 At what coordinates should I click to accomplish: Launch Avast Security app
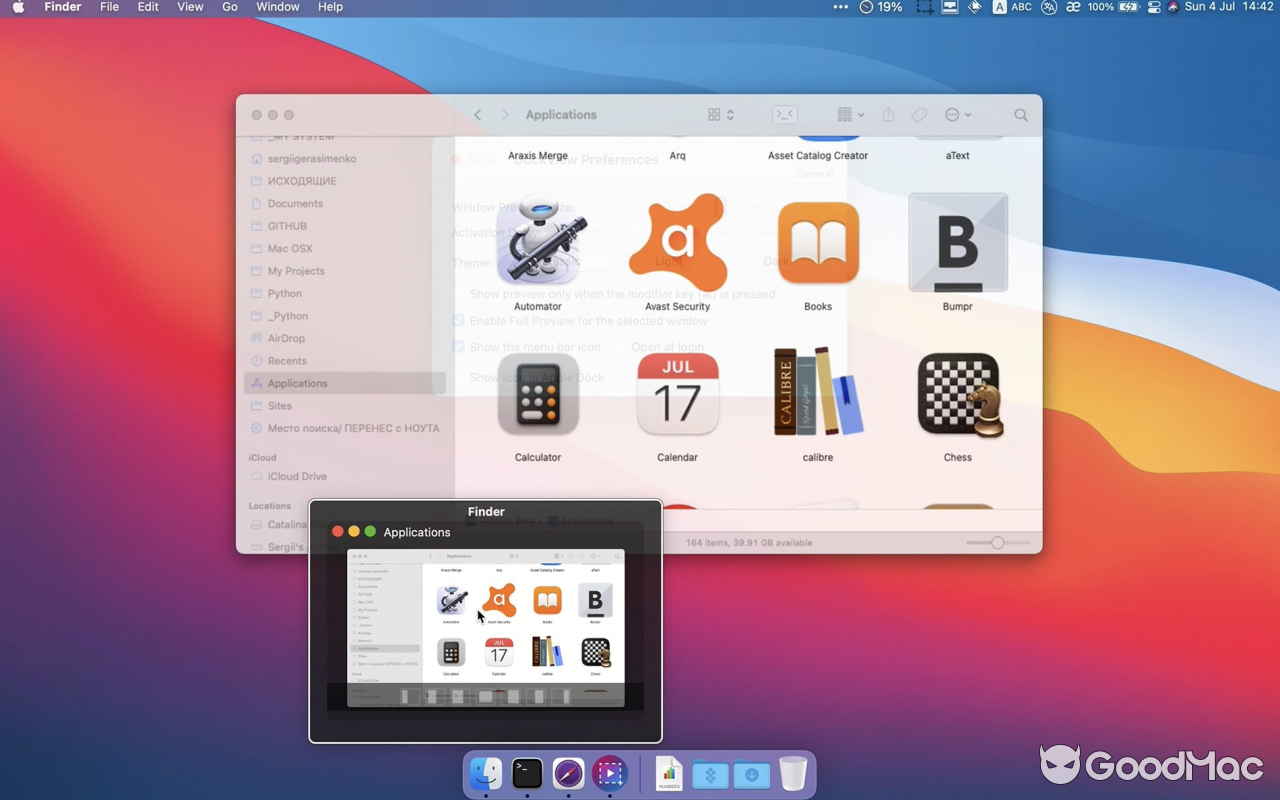[x=678, y=243]
